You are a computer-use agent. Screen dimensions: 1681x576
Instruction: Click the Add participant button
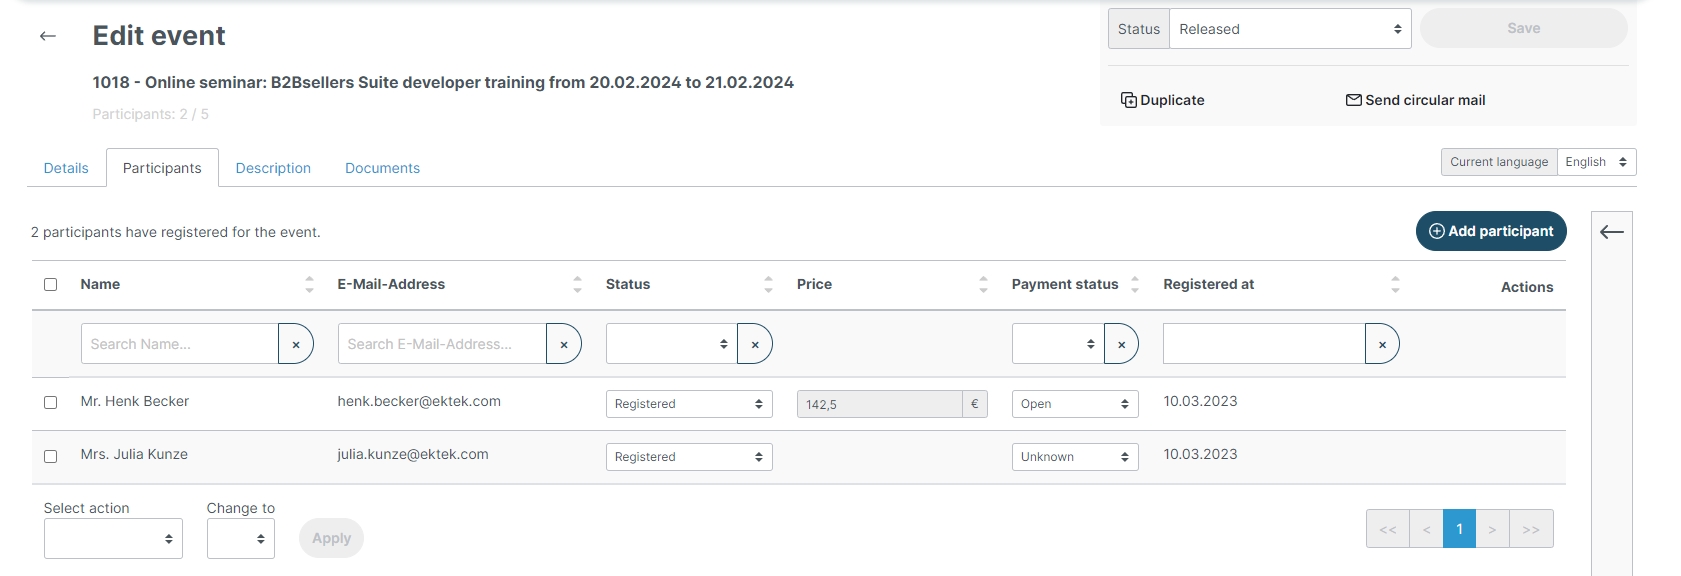[x=1490, y=231]
